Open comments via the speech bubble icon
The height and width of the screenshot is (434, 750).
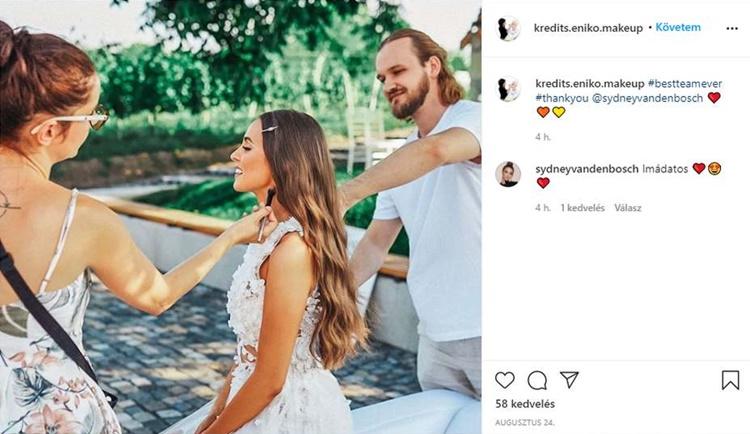click(537, 380)
